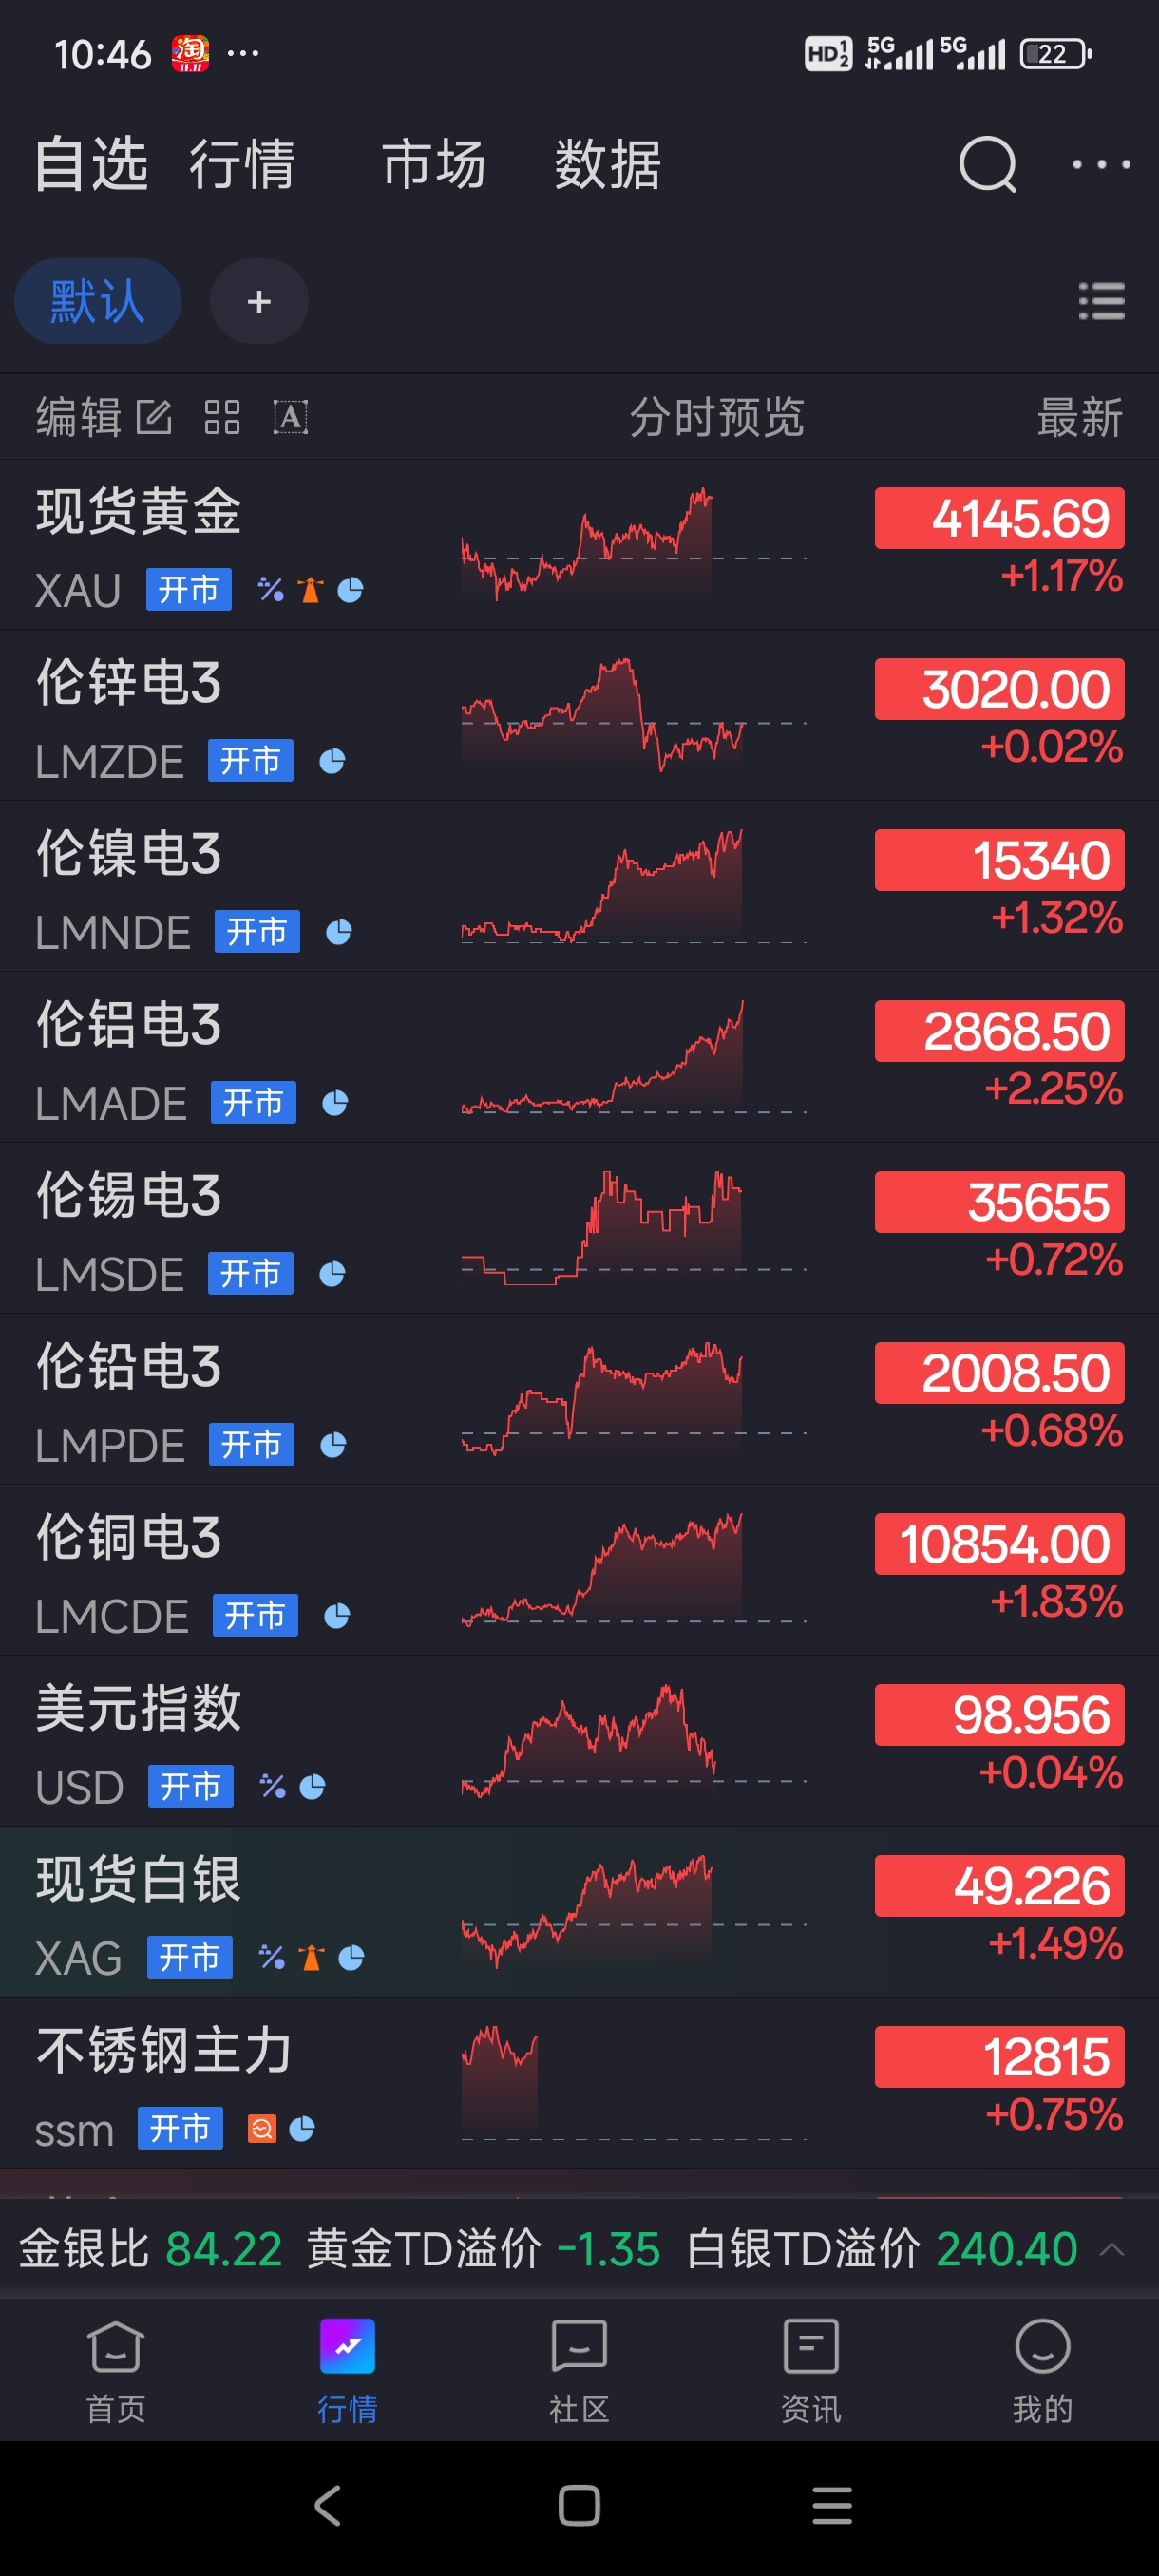Open the watchlist group list icon
1159x2576 pixels.
tap(1101, 301)
